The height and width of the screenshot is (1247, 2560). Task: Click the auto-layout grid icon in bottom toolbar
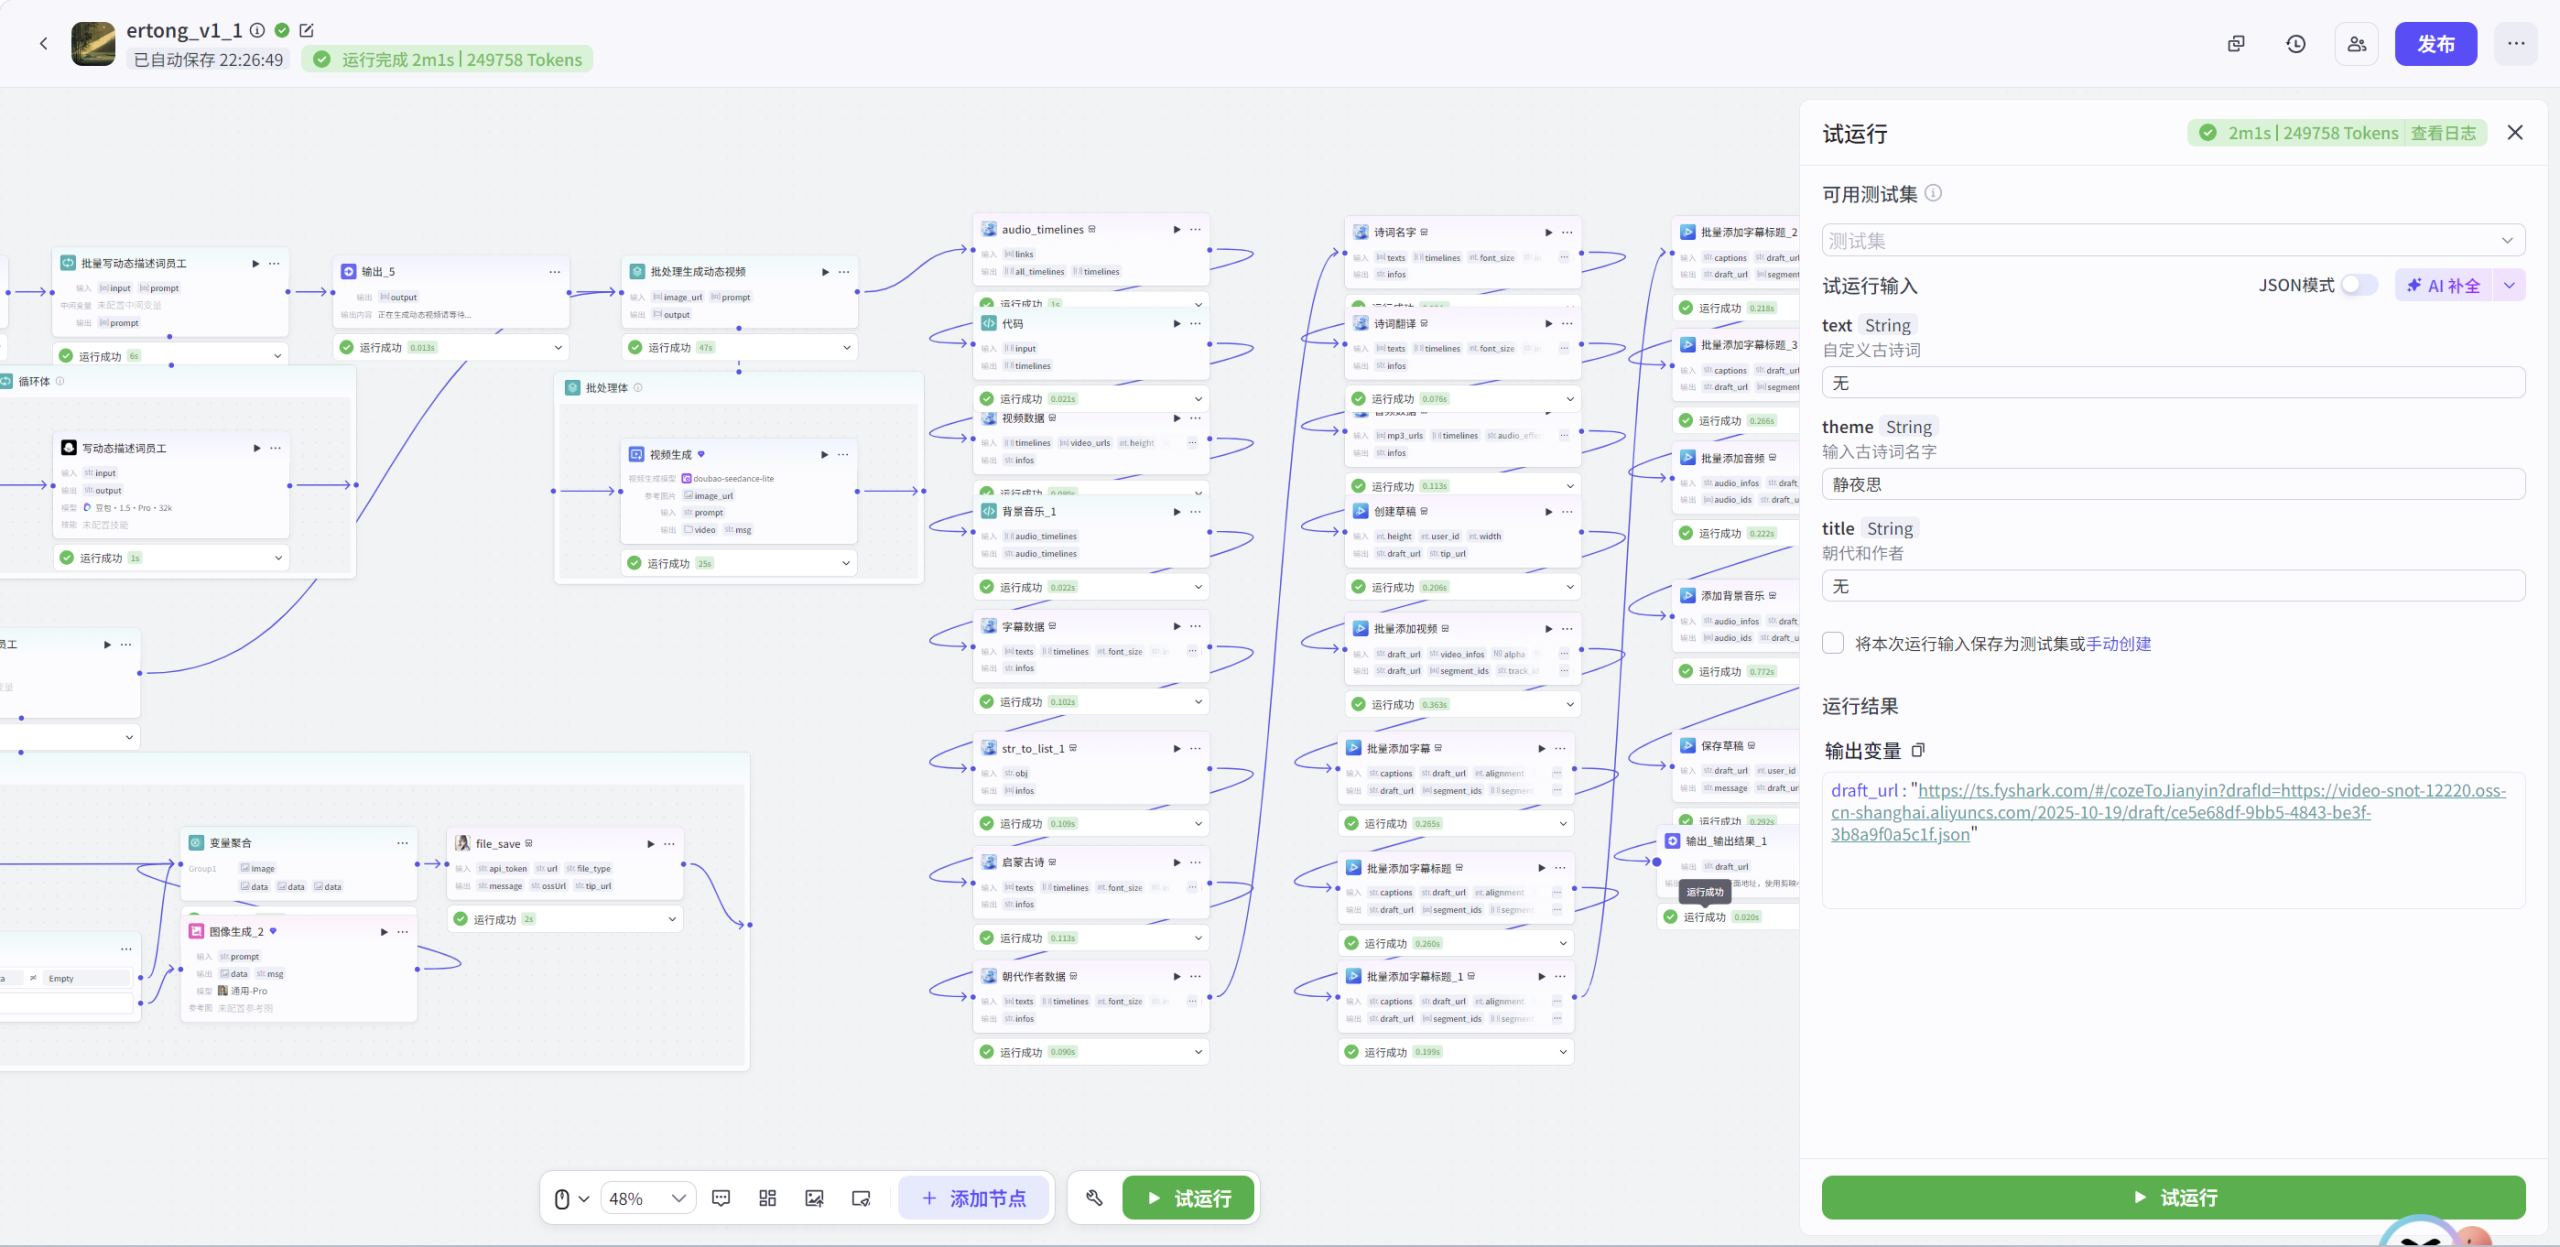point(767,1198)
